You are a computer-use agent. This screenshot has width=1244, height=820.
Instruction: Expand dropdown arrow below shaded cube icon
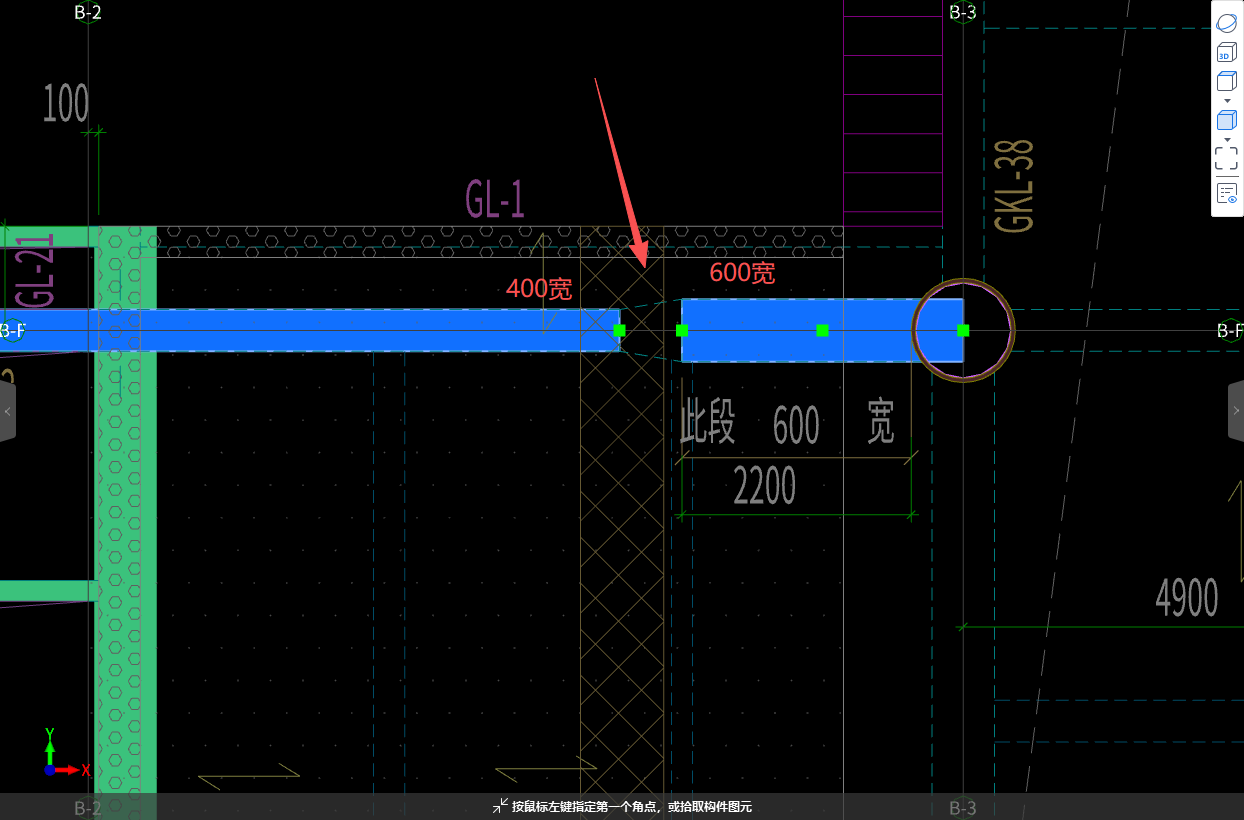[x=1227, y=138]
